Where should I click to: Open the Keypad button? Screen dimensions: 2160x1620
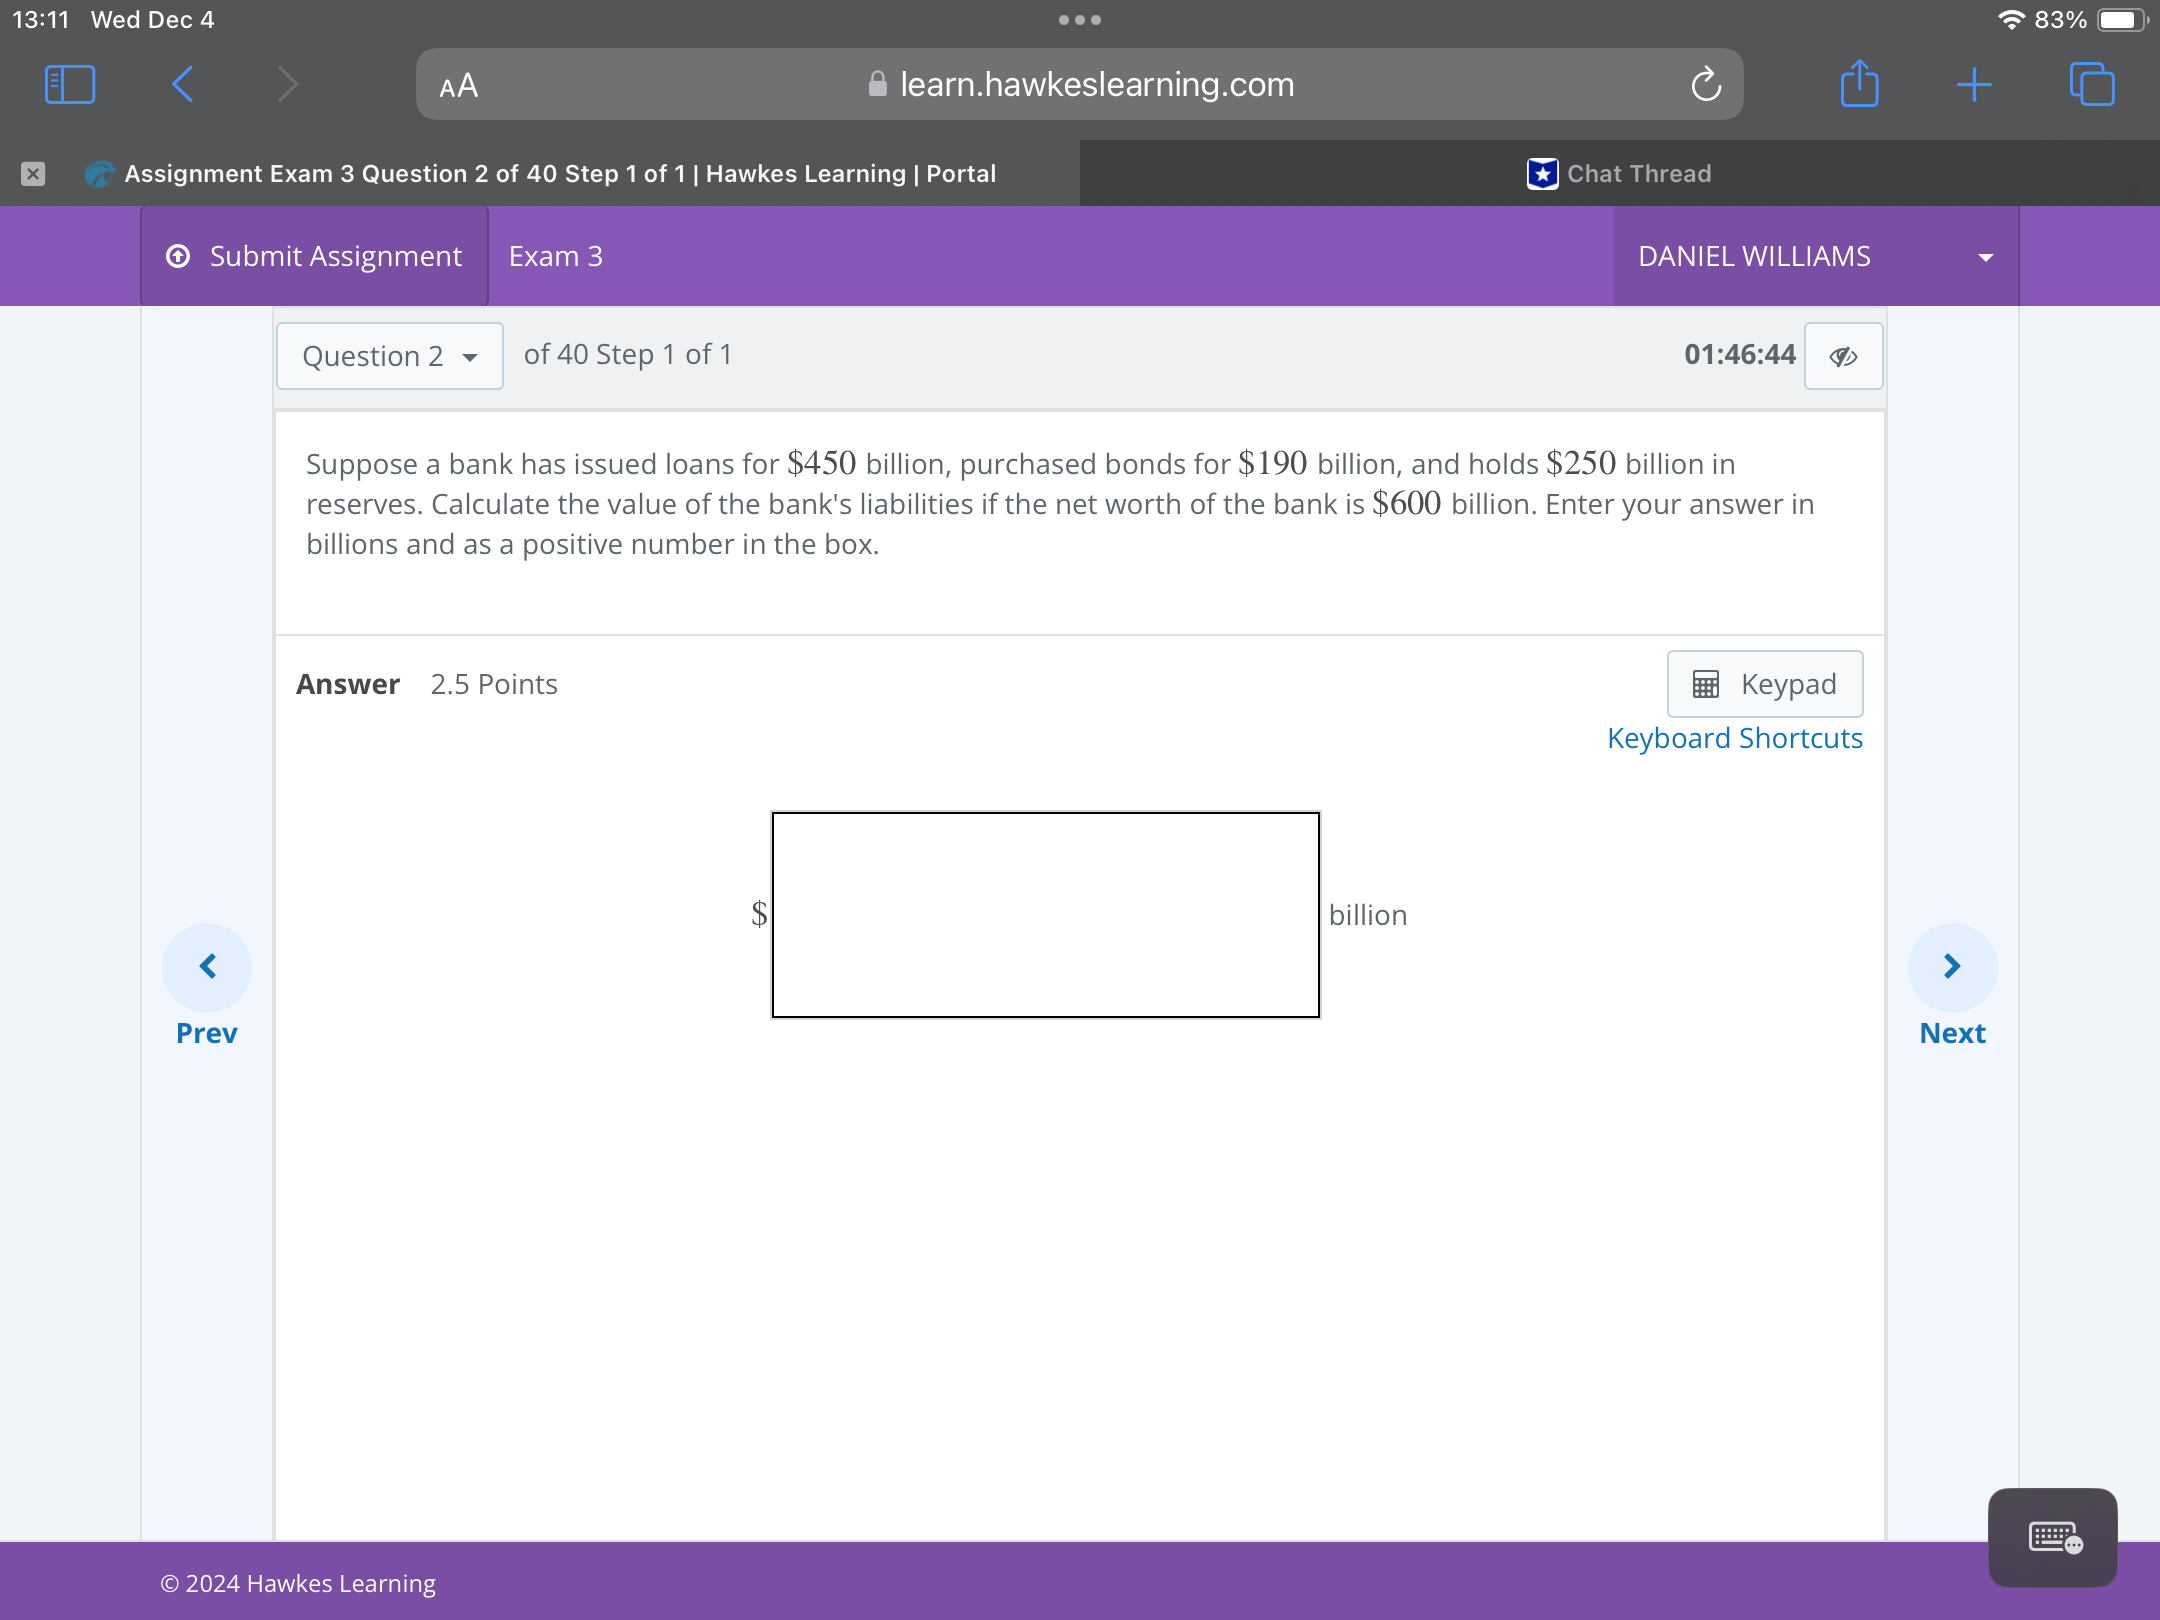pyautogui.click(x=1764, y=684)
